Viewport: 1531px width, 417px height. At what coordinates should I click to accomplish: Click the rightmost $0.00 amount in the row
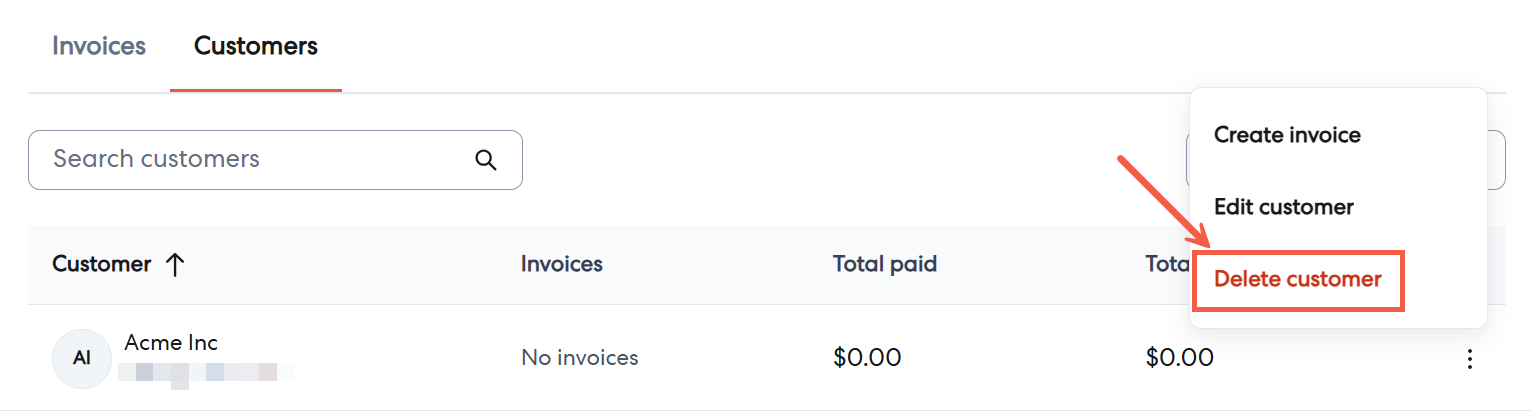point(1180,358)
